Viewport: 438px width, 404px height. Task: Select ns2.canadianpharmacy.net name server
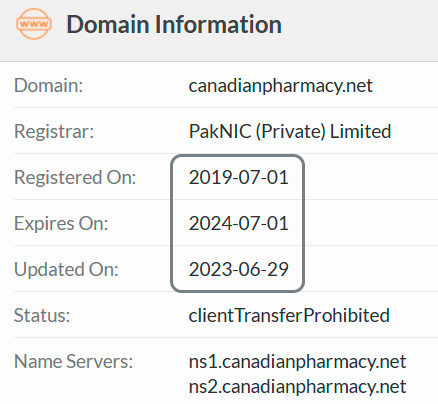[297, 387]
